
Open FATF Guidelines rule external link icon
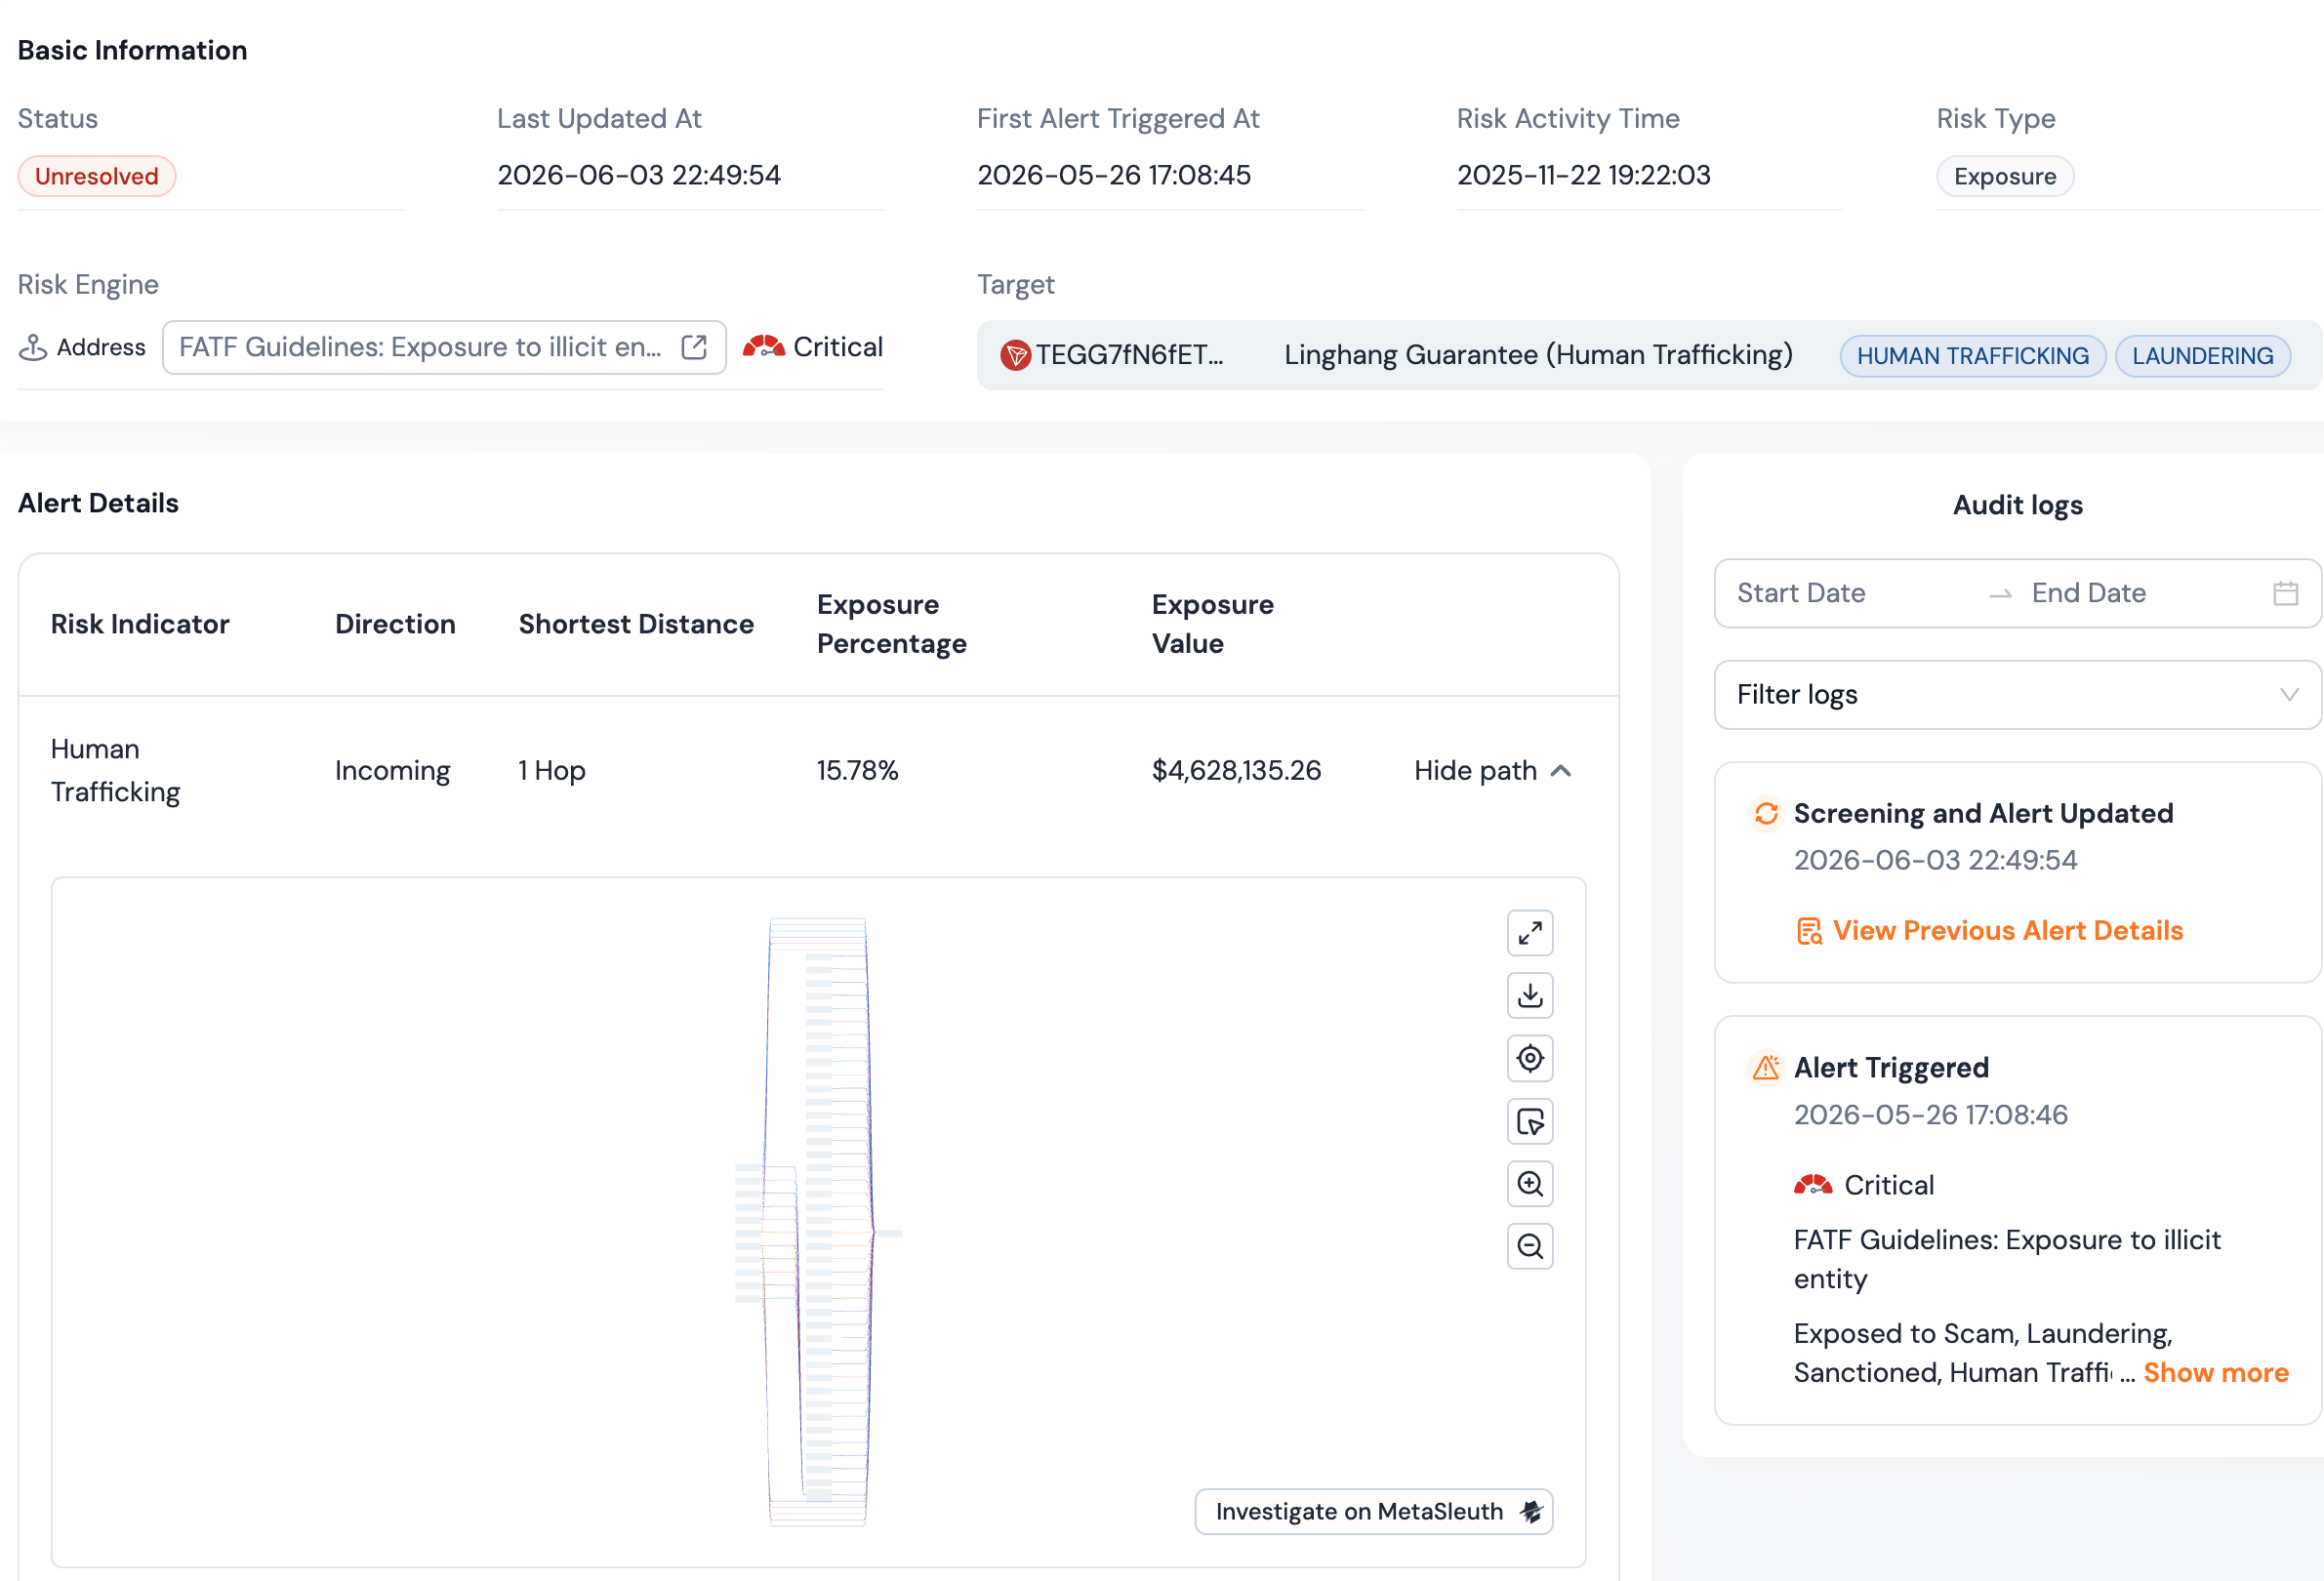coord(694,347)
